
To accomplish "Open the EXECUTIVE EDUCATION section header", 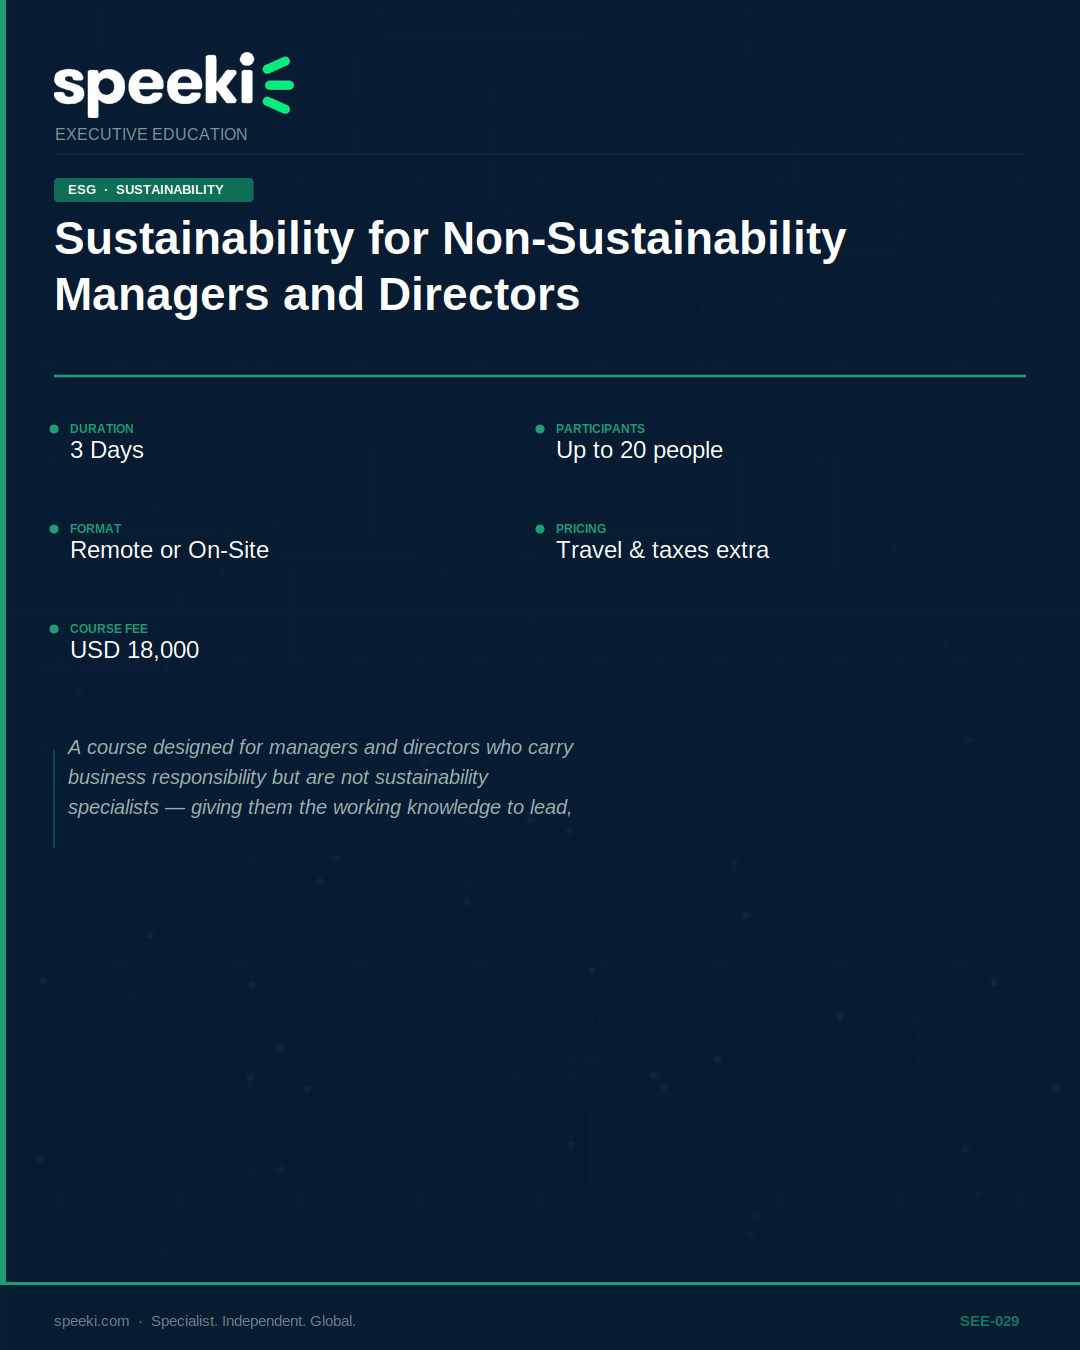I will click(151, 134).
